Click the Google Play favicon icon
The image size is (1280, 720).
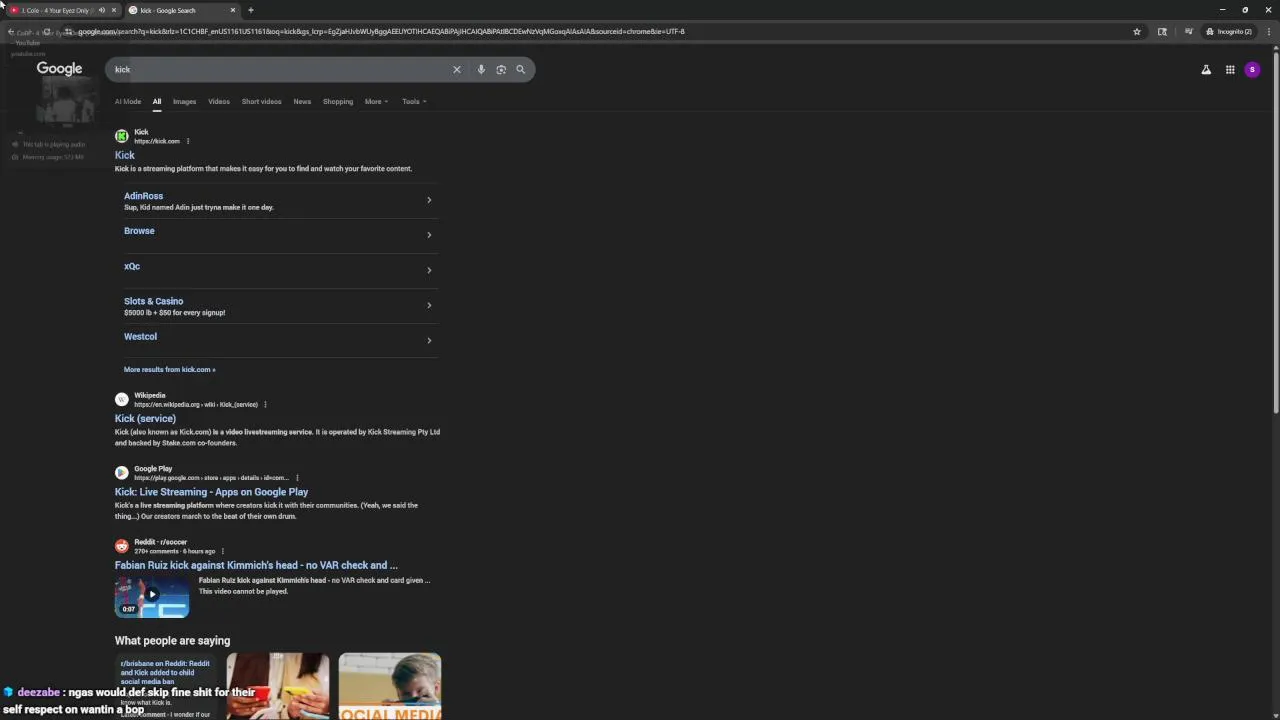(122, 473)
